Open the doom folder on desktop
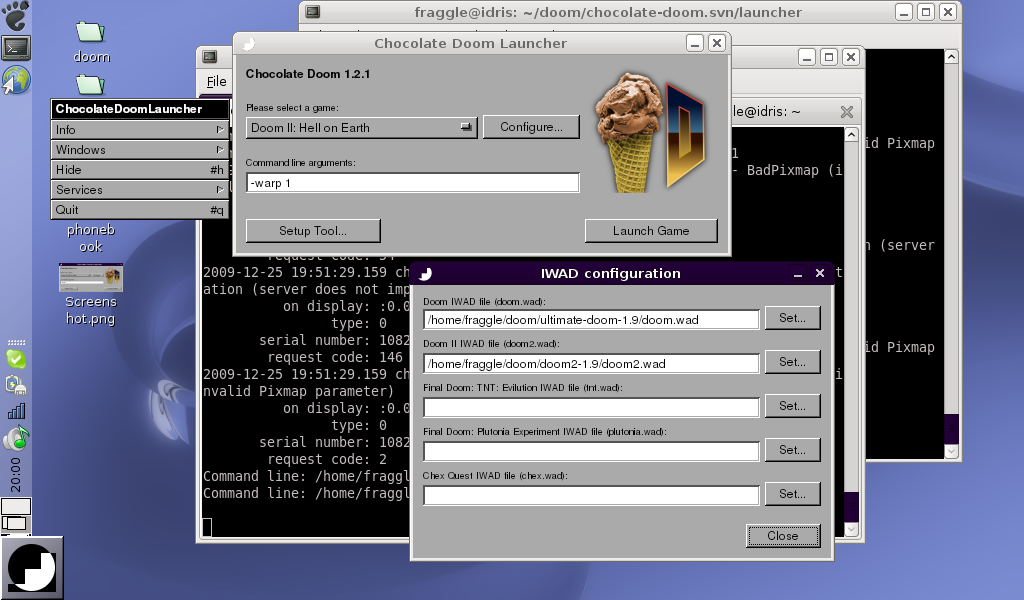 point(91,40)
